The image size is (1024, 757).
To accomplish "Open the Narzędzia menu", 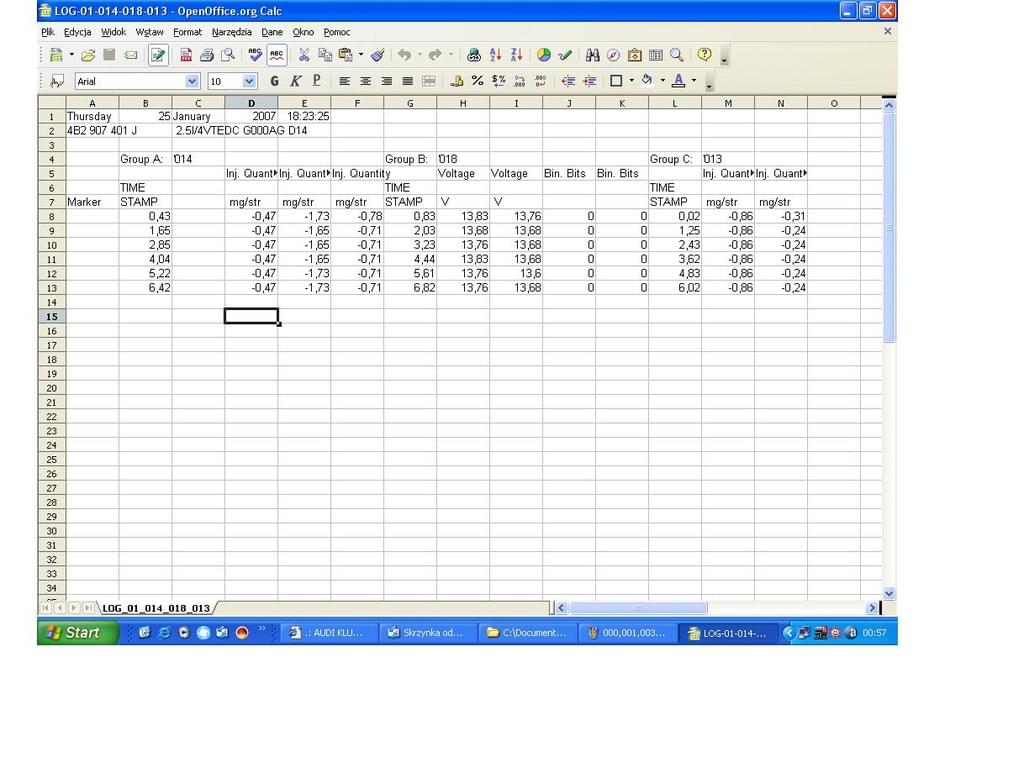I will tap(231, 32).
